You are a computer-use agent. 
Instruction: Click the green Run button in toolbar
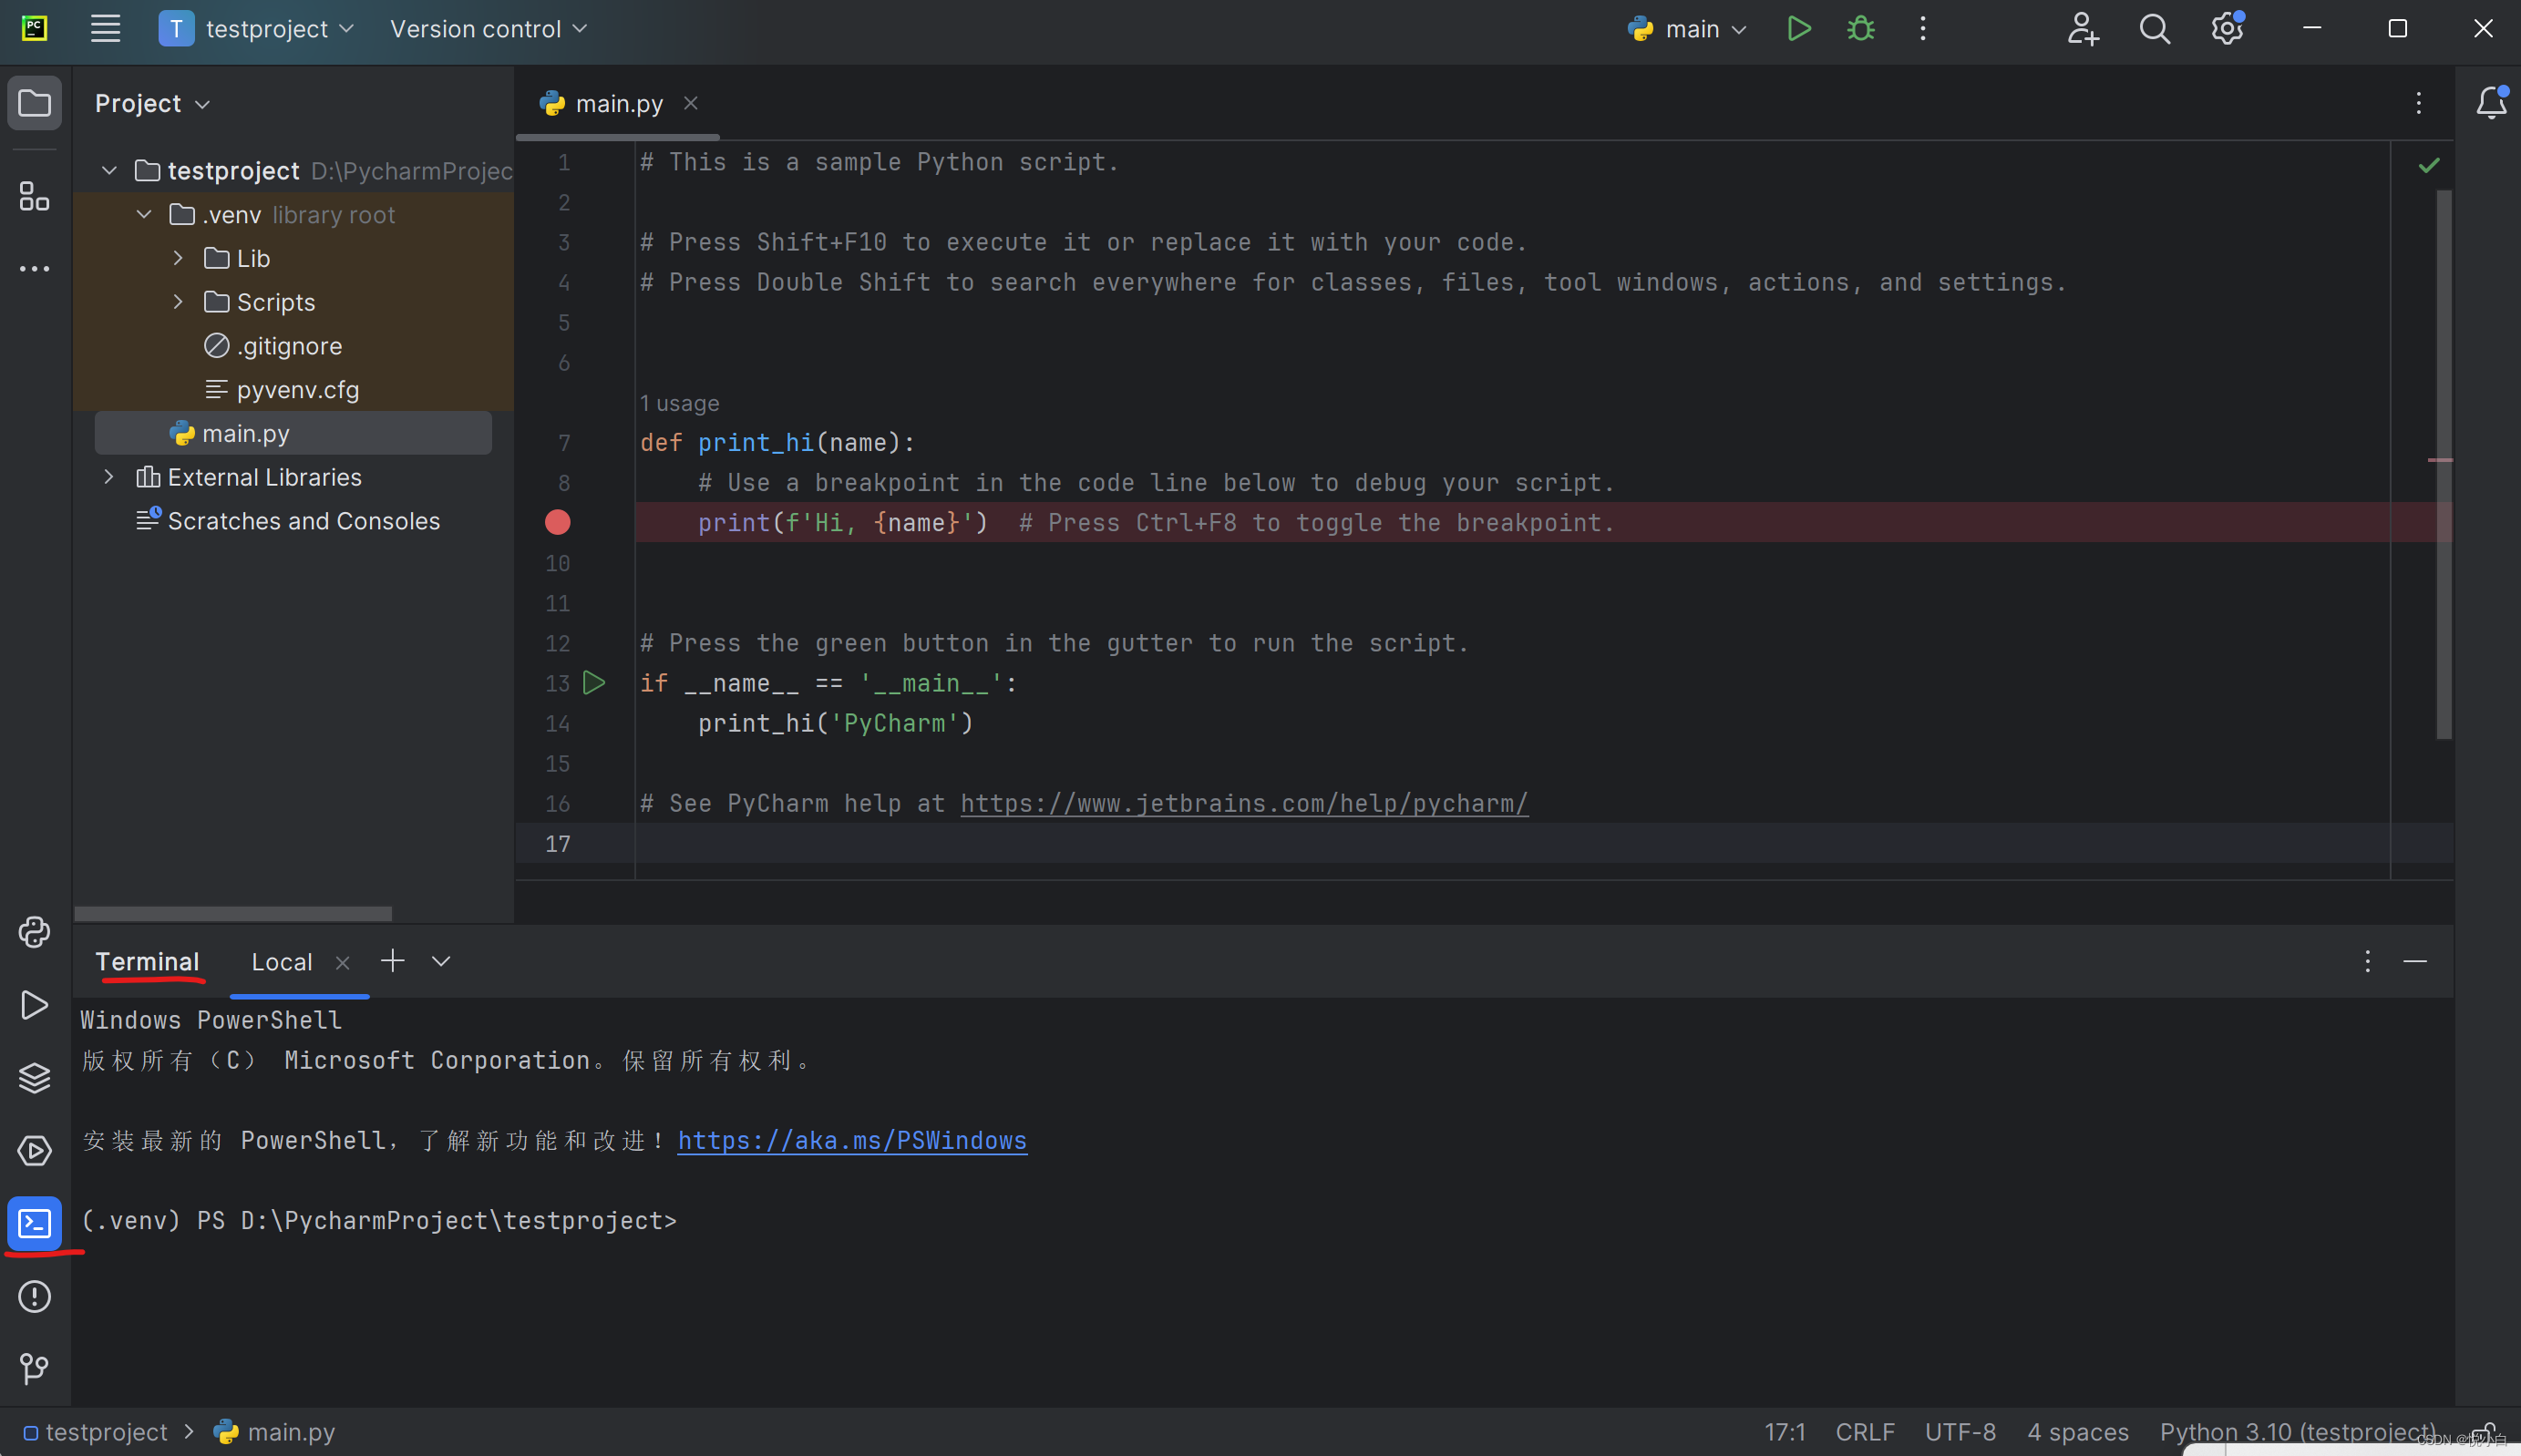1798,29
